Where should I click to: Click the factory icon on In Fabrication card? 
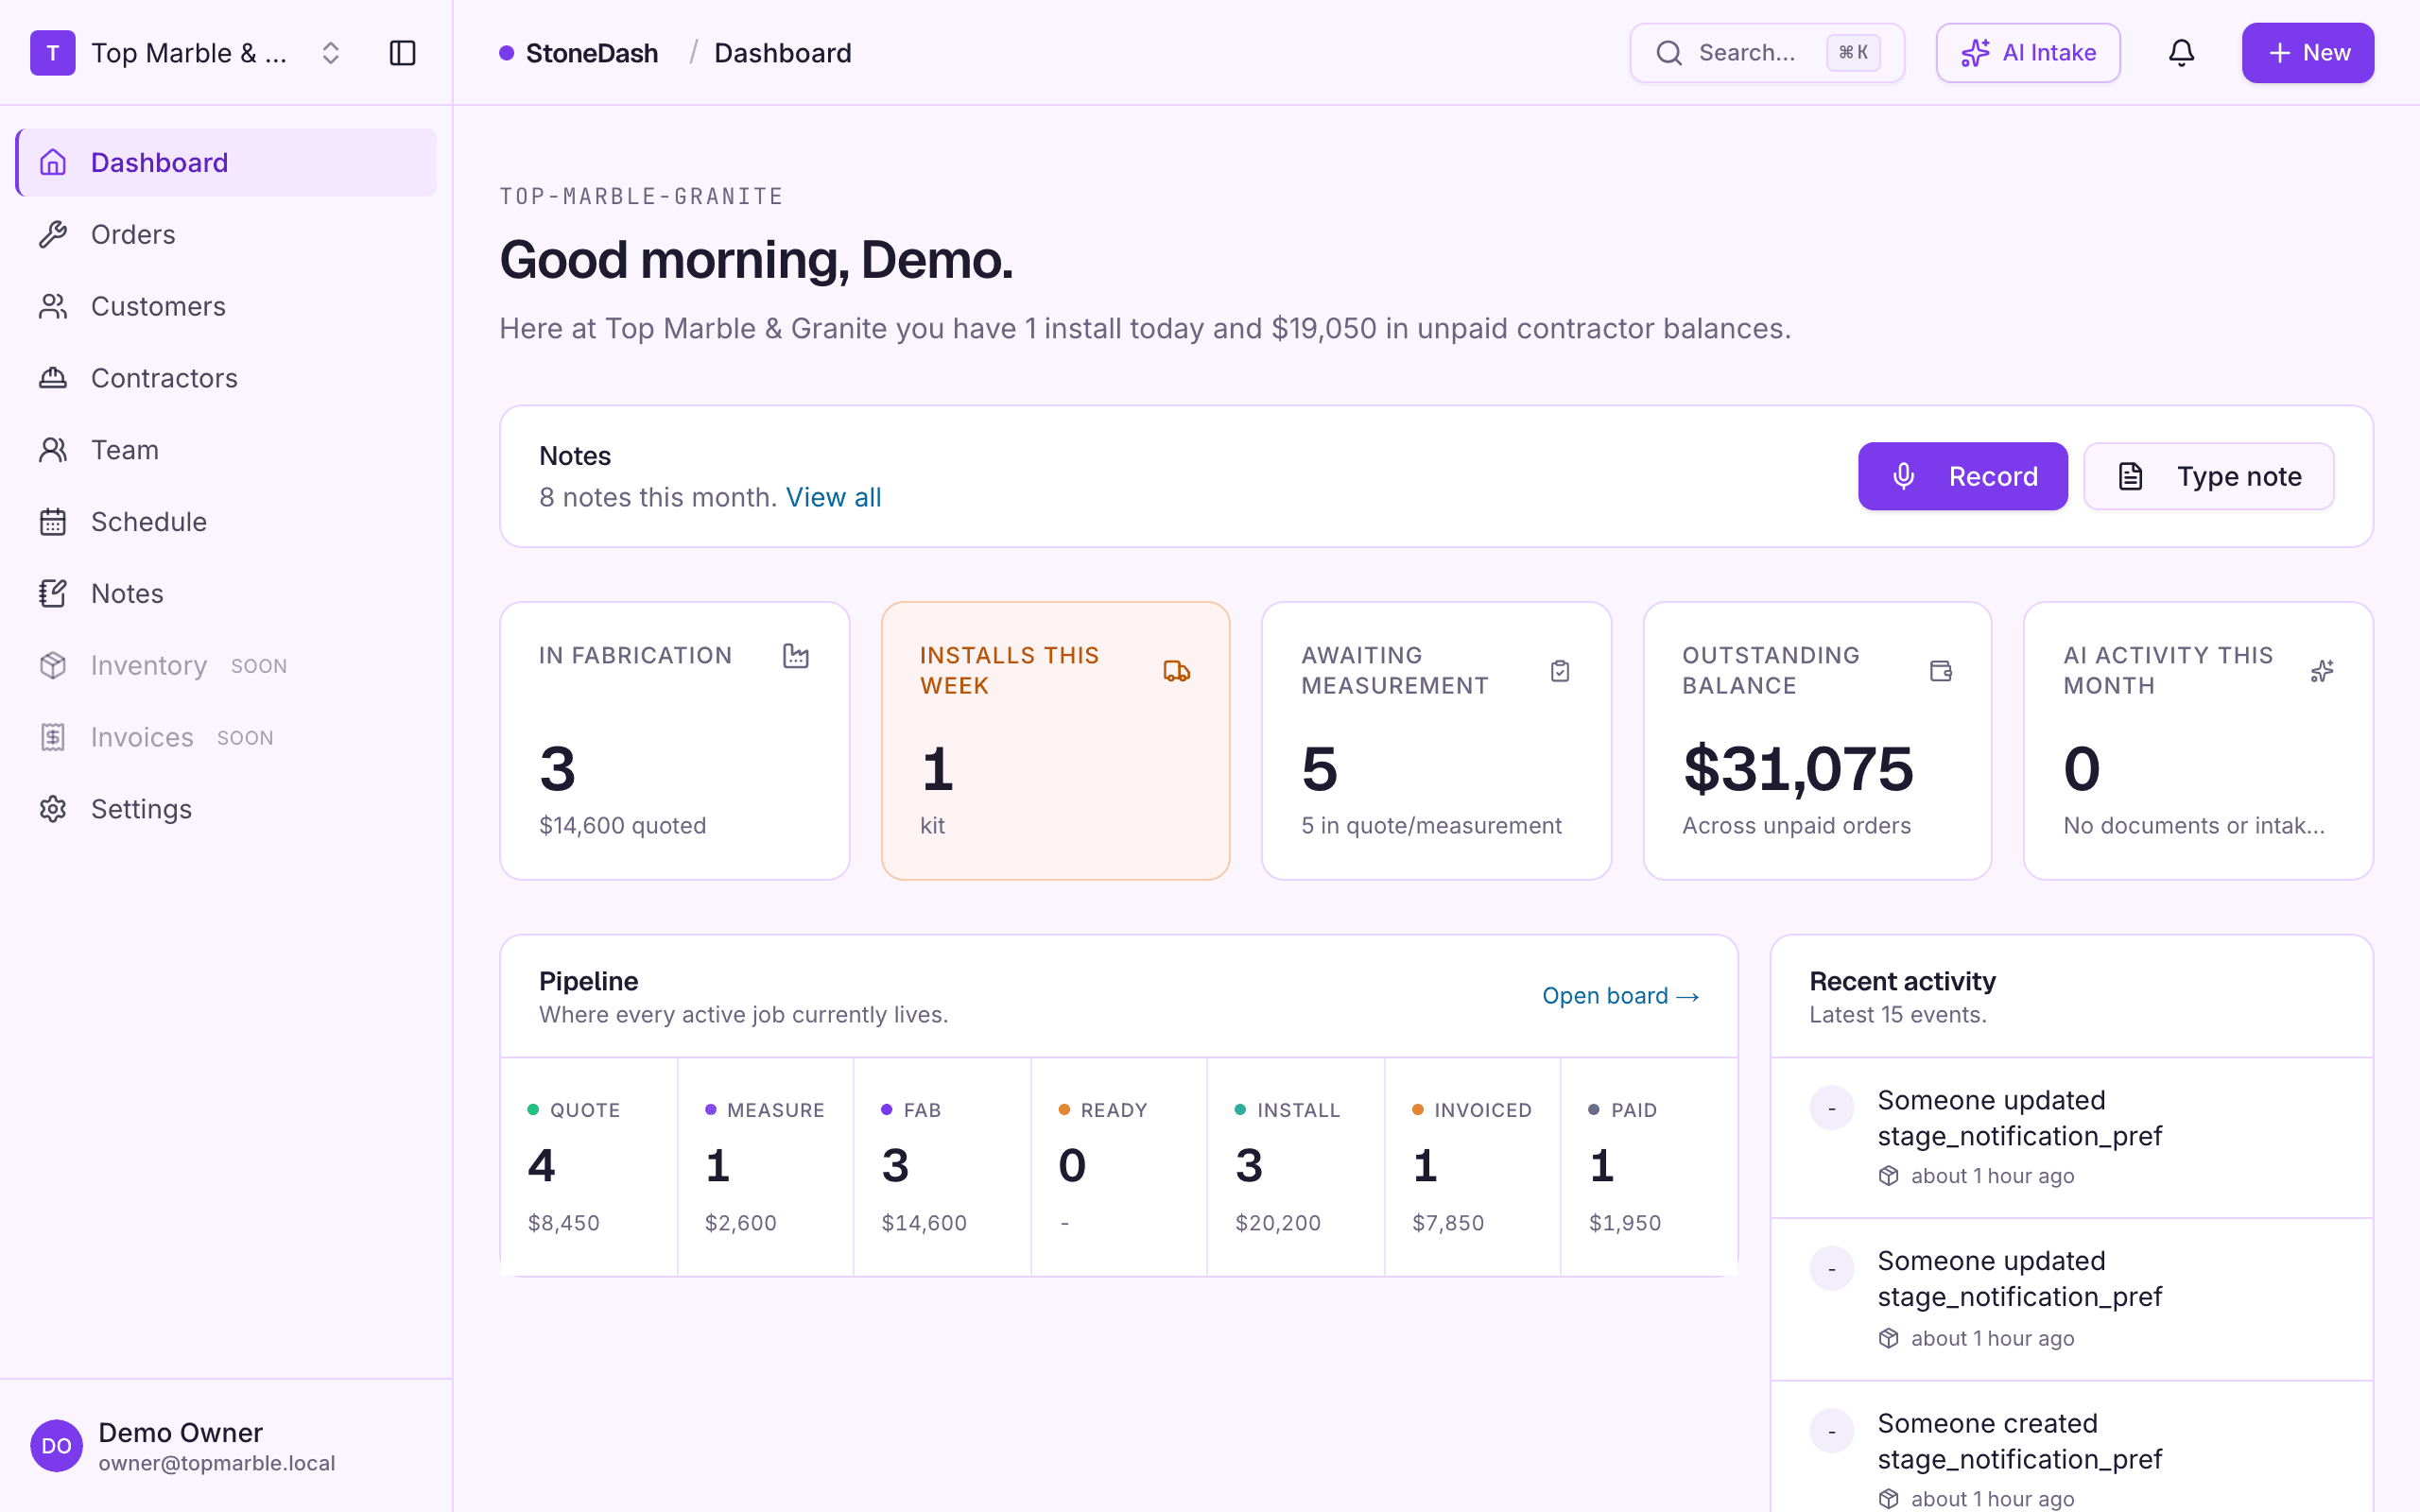[796, 656]
